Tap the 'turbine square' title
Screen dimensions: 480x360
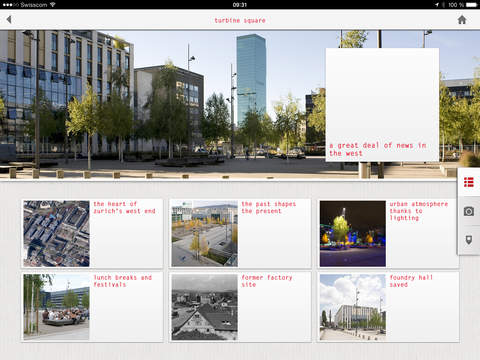(x=240, y=20)
